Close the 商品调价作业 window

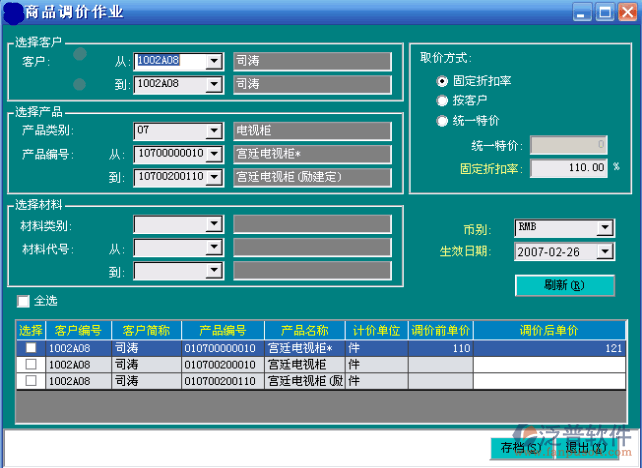pos(626,12)
